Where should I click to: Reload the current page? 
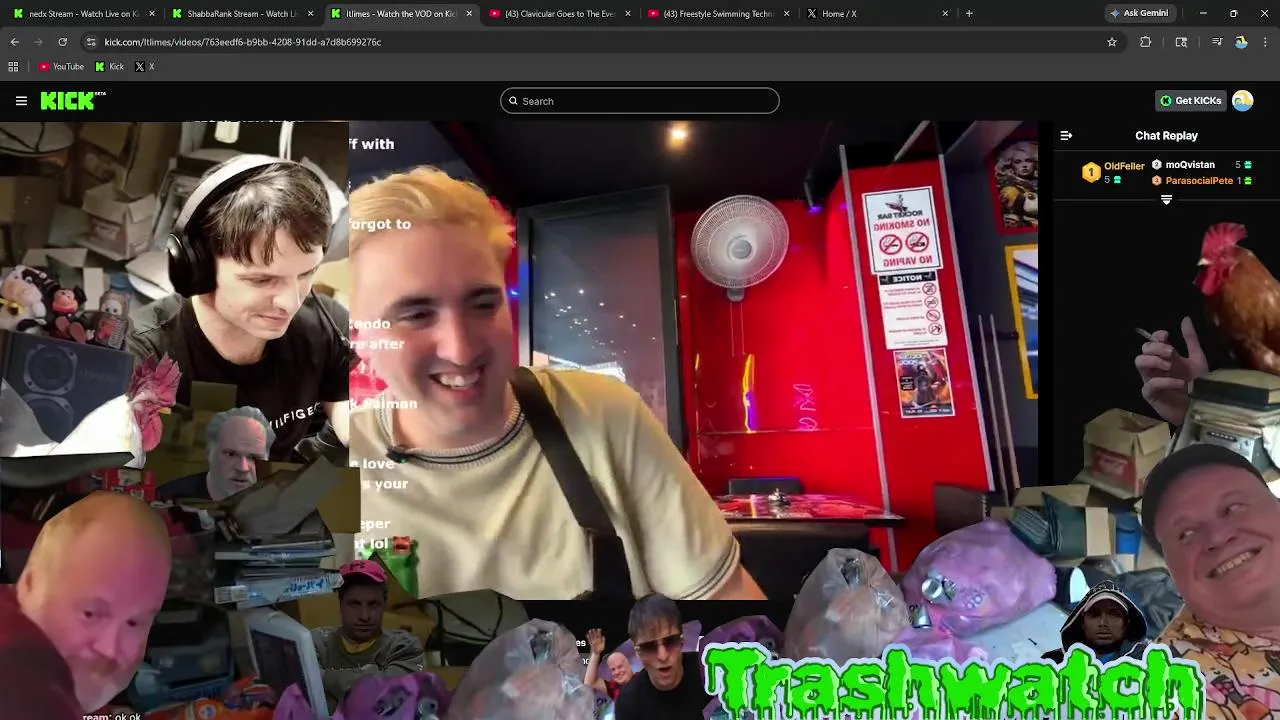63,42
